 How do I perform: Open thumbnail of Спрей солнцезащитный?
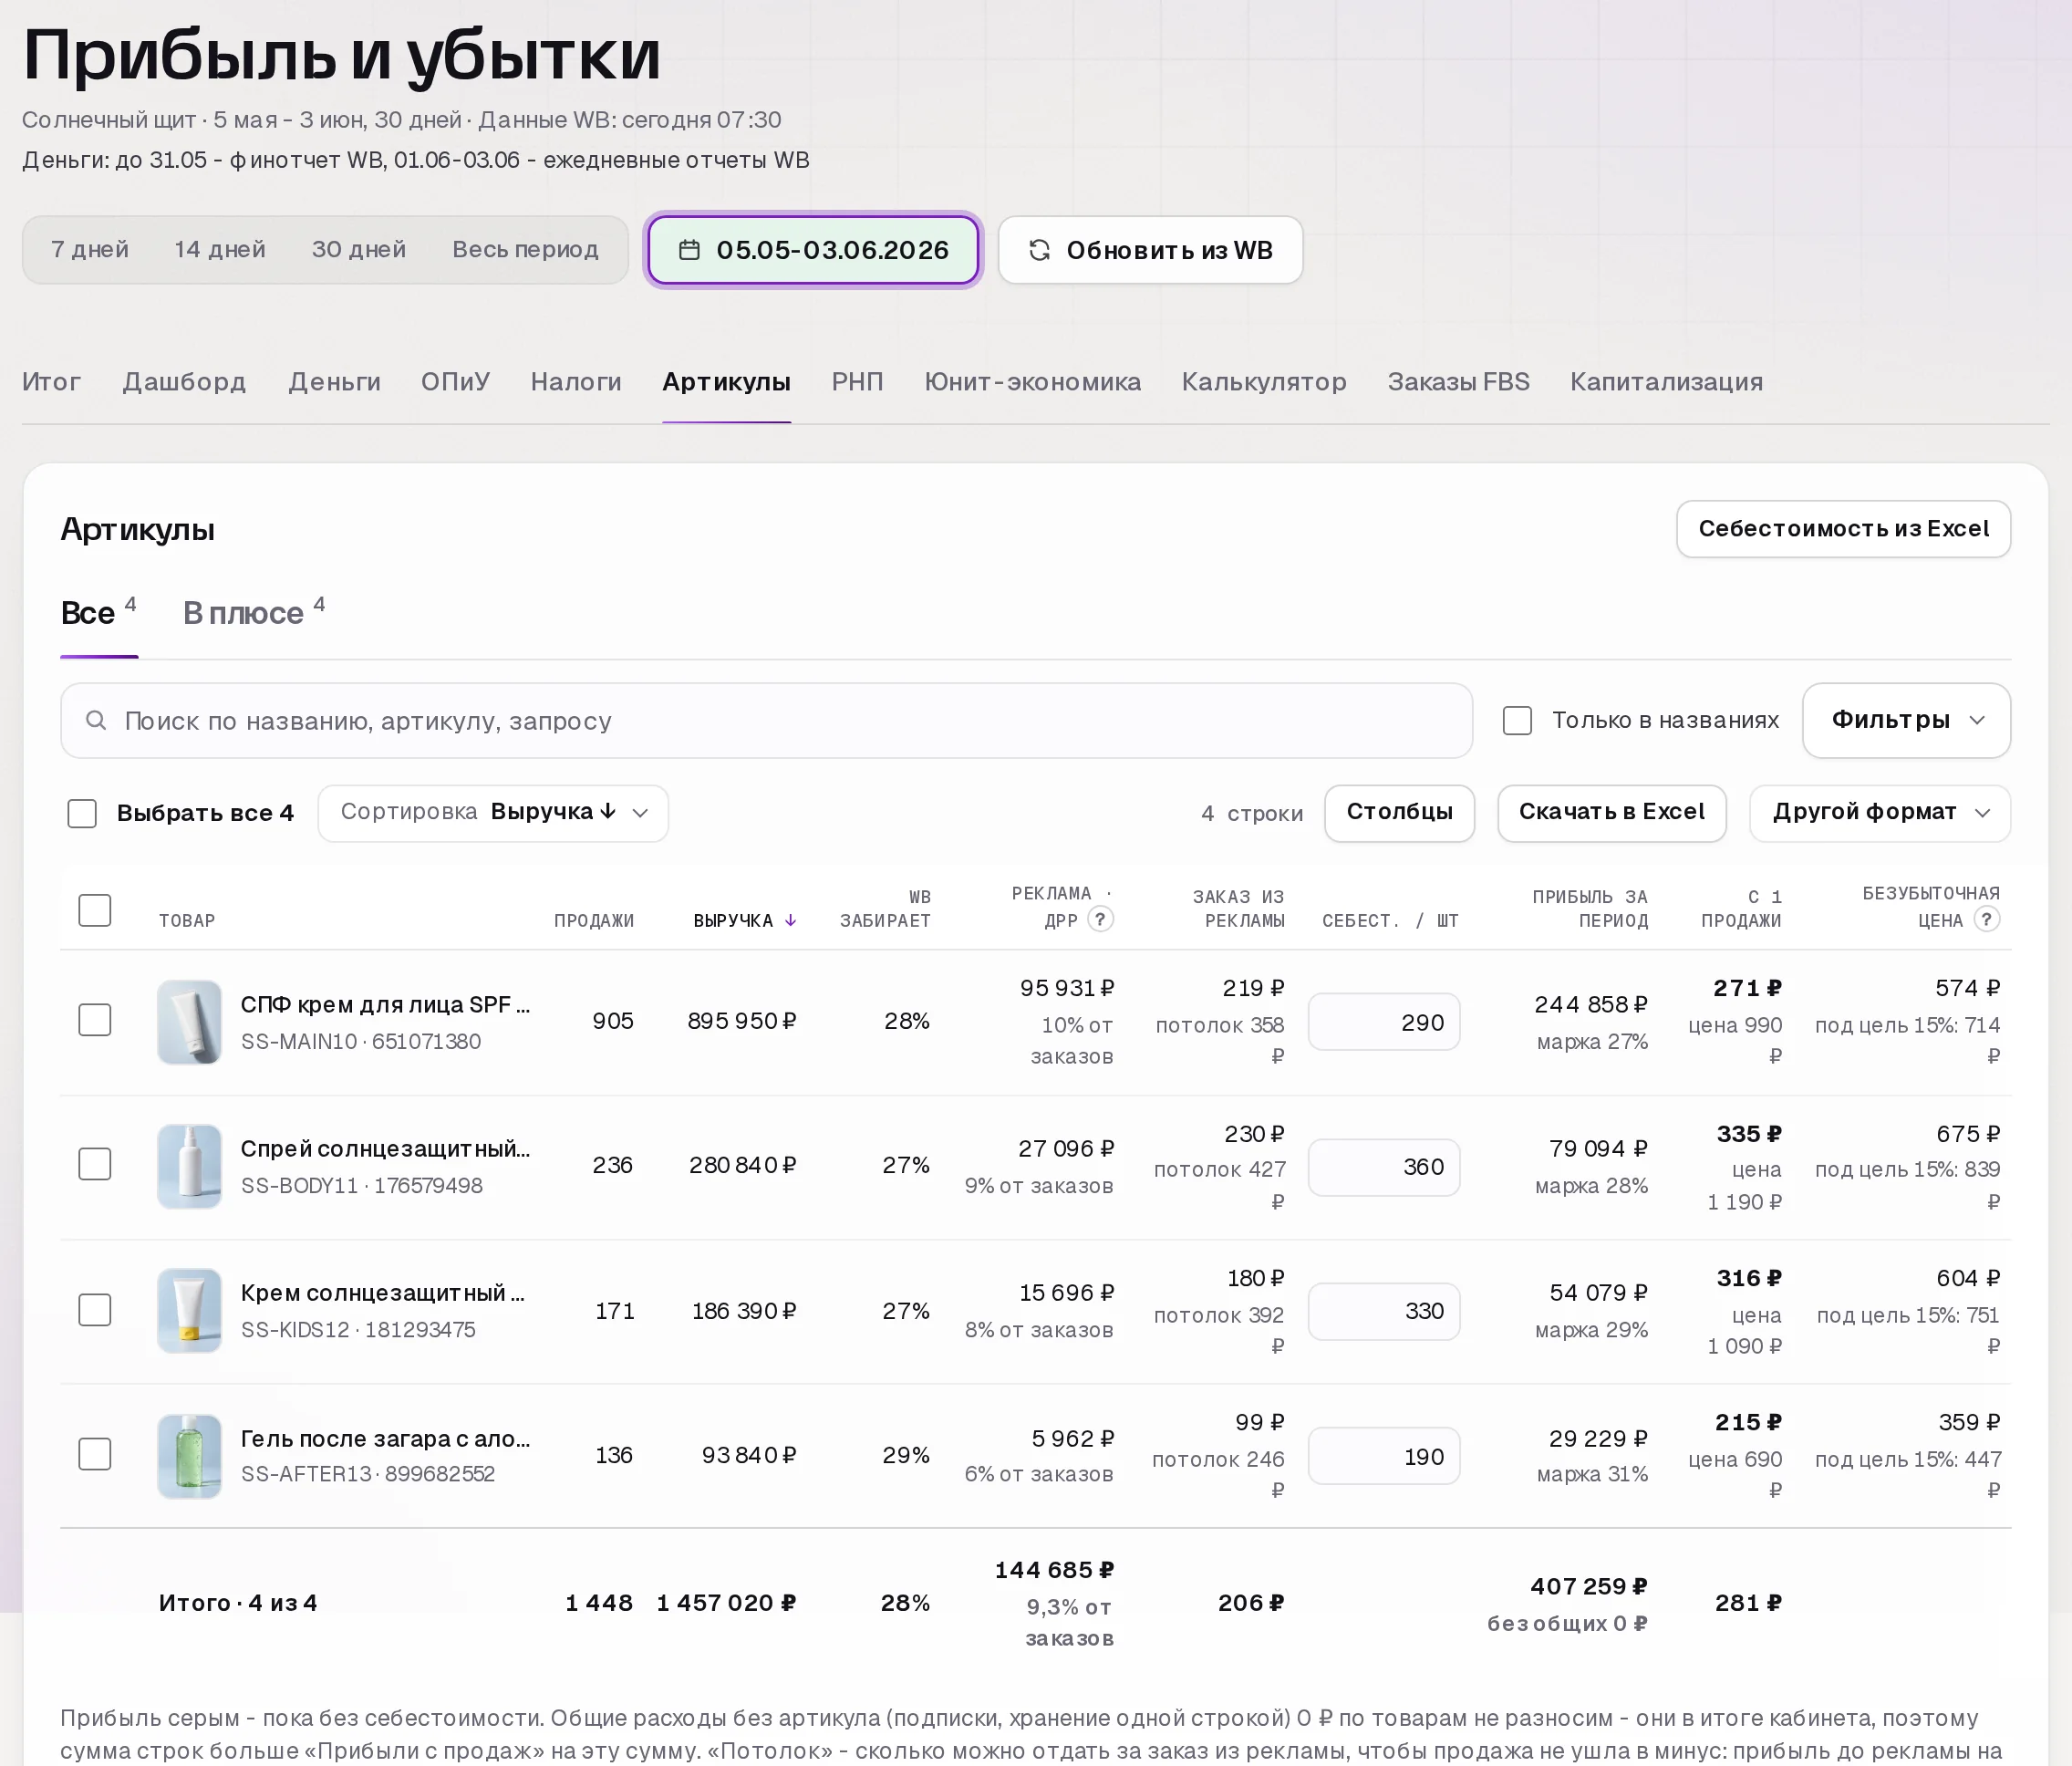pos(189,1166)
